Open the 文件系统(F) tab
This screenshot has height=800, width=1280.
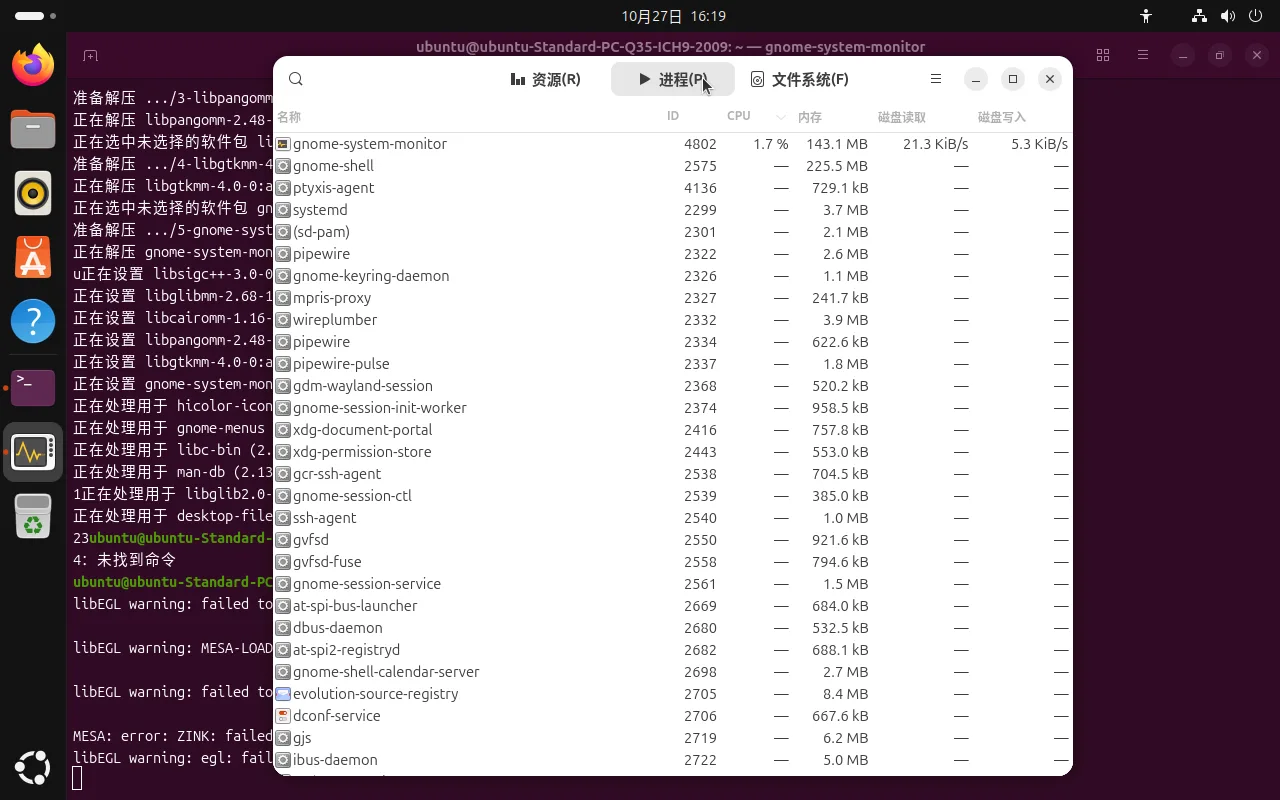[800, 79]
